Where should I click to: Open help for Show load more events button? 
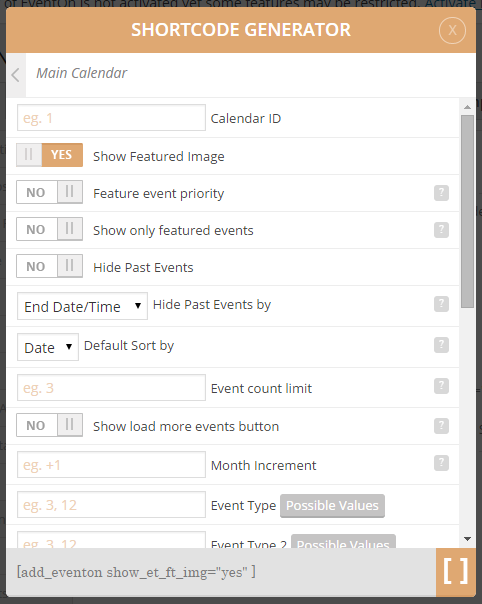pyautogui.click(x=441, y=426)
